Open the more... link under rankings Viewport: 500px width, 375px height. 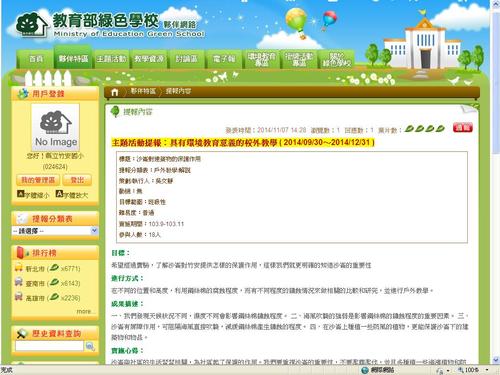point(86,311)
